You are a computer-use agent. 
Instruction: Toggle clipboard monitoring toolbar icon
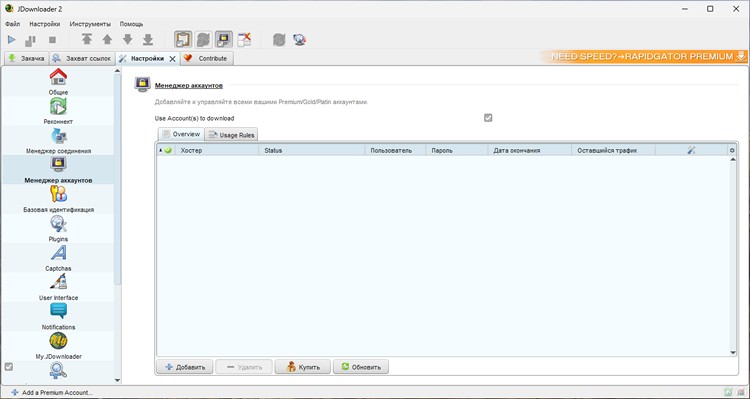[183, 39]
